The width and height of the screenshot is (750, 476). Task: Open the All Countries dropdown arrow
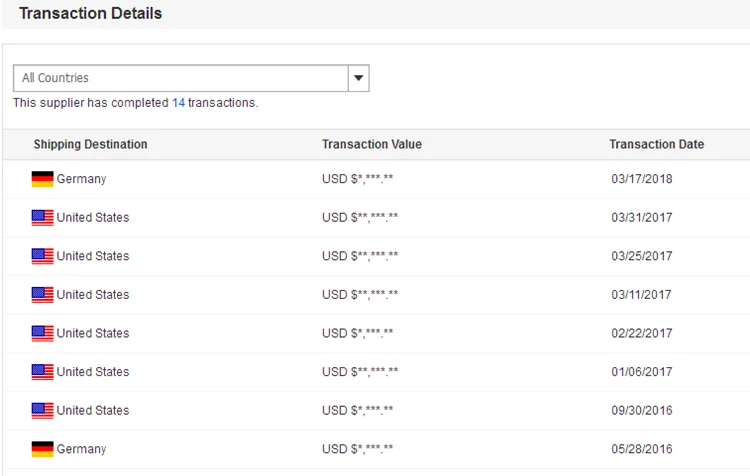(x=358, y=78)
